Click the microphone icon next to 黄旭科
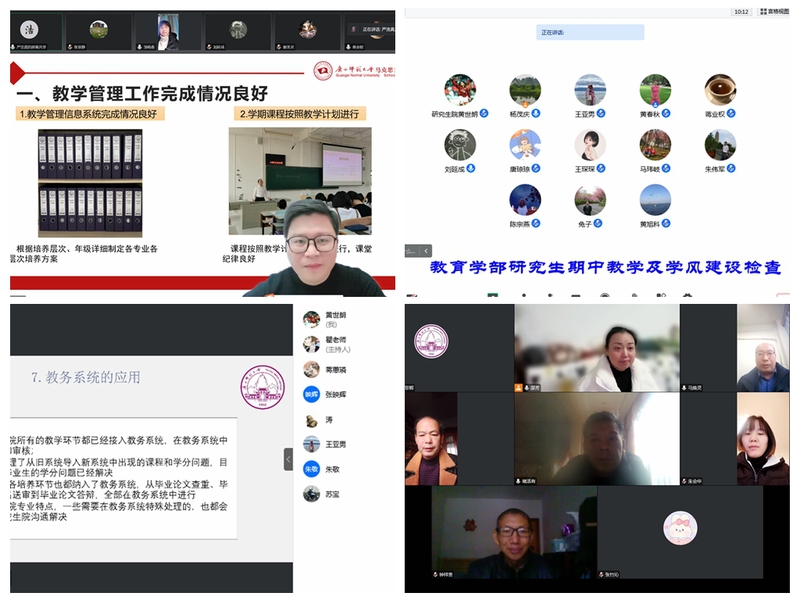This screenshot has width=800, height=600. 666,223
